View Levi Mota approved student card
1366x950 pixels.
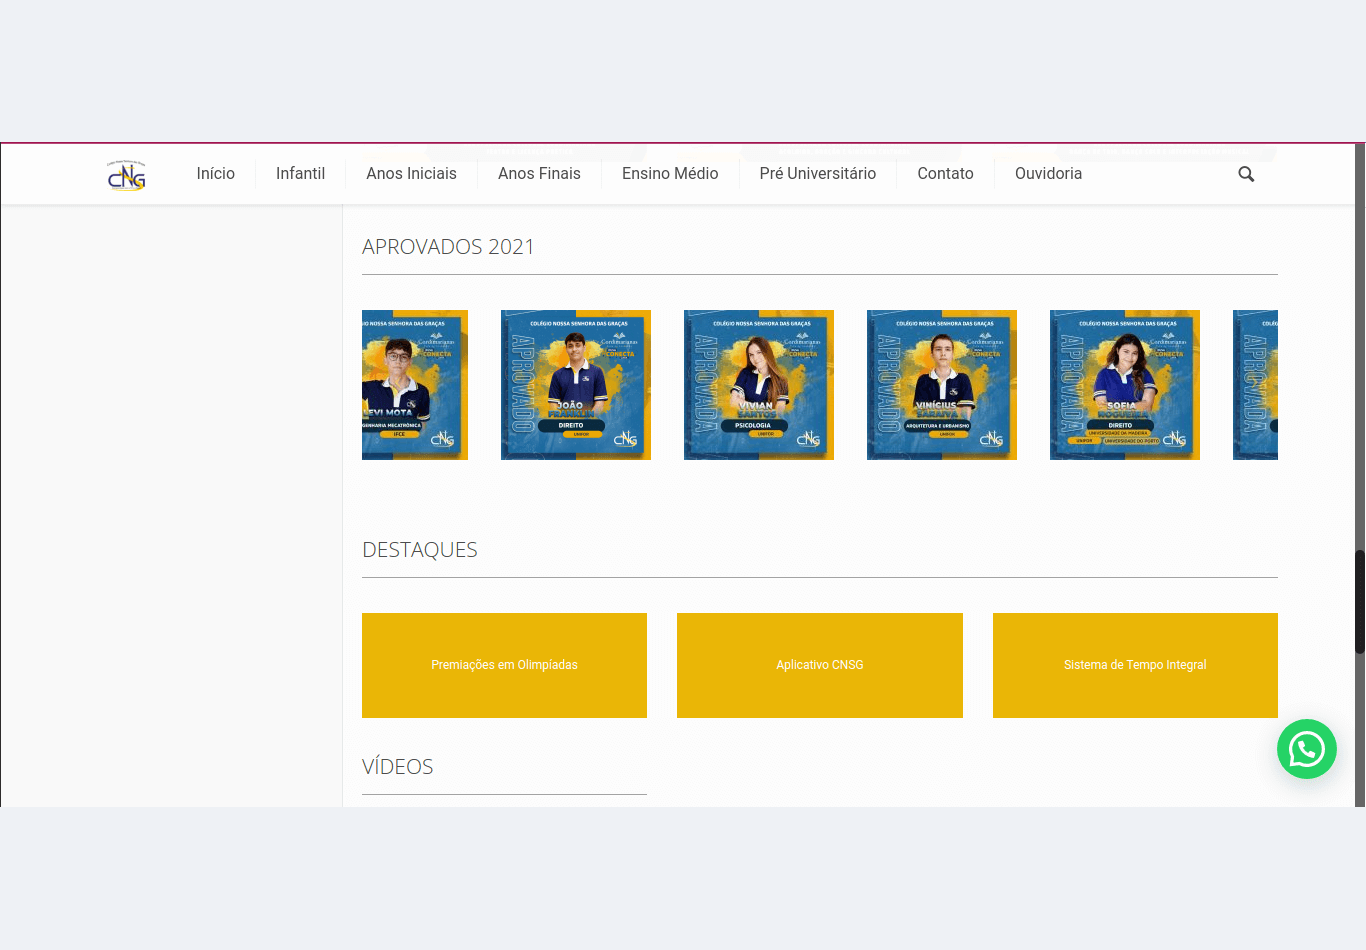pos(414,385)
